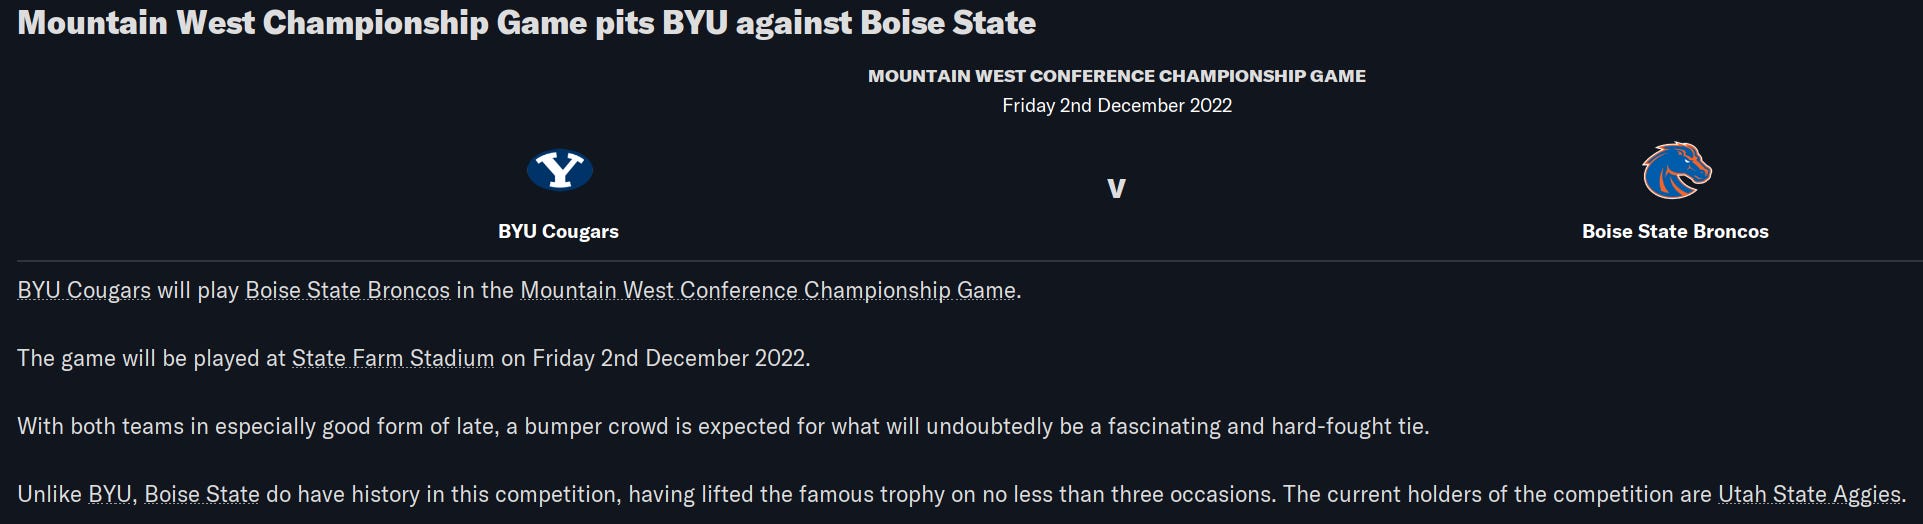This screenshot has height=524, width=1923.
Task: Open the Mountain West Conference Championship Game link
Action: (768, 290)
